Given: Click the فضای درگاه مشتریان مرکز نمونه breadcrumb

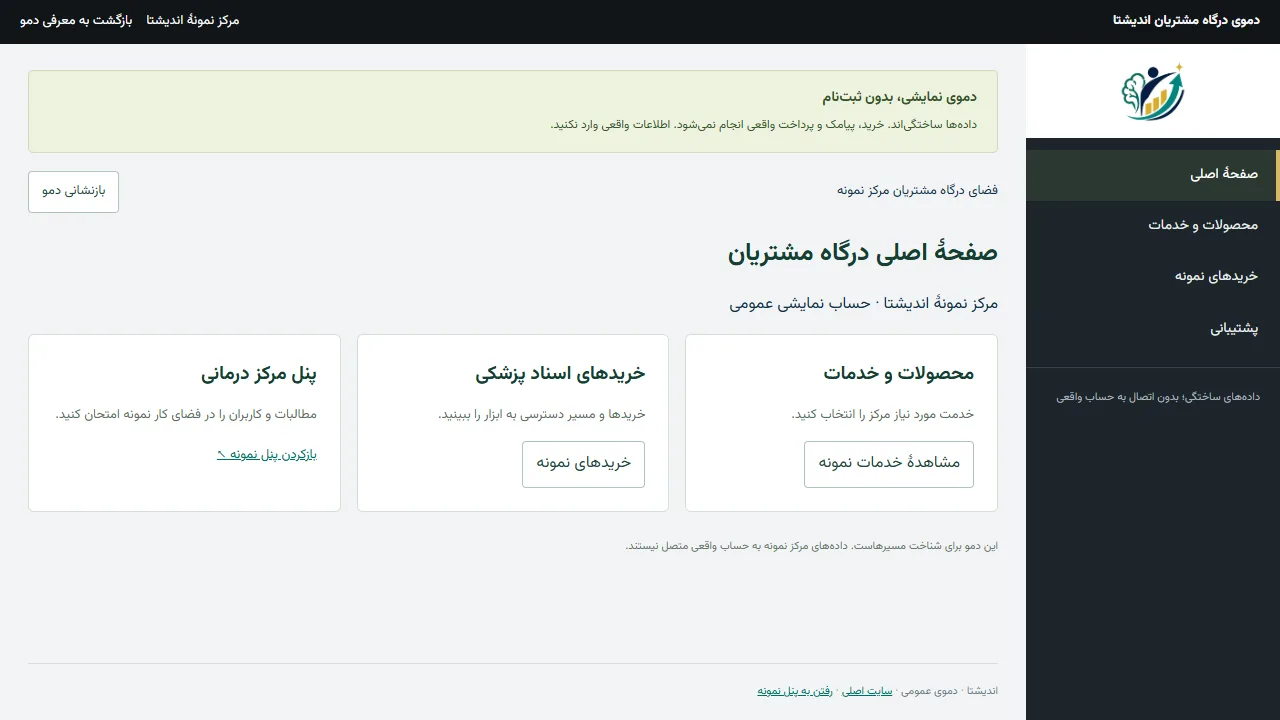Looking at the screenshot, I should click(x=918, y=190).
